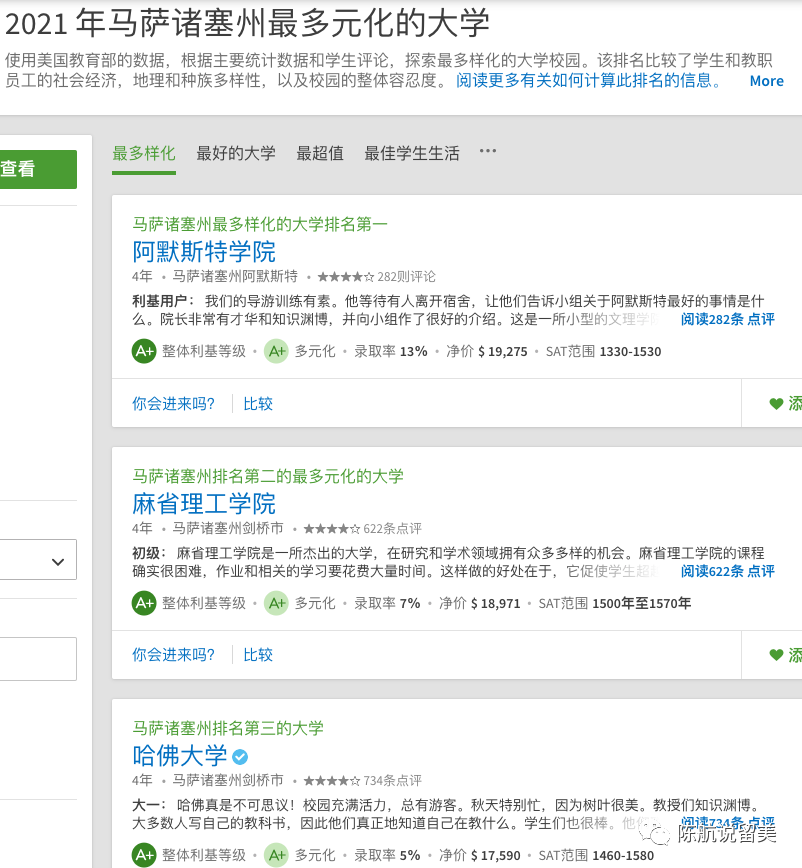Image resolution: width=802 pixels, height=868 pixels.
Task: Open the 阅读更多有关如何计算此排名的信息 link
Action: click(589, 81)
